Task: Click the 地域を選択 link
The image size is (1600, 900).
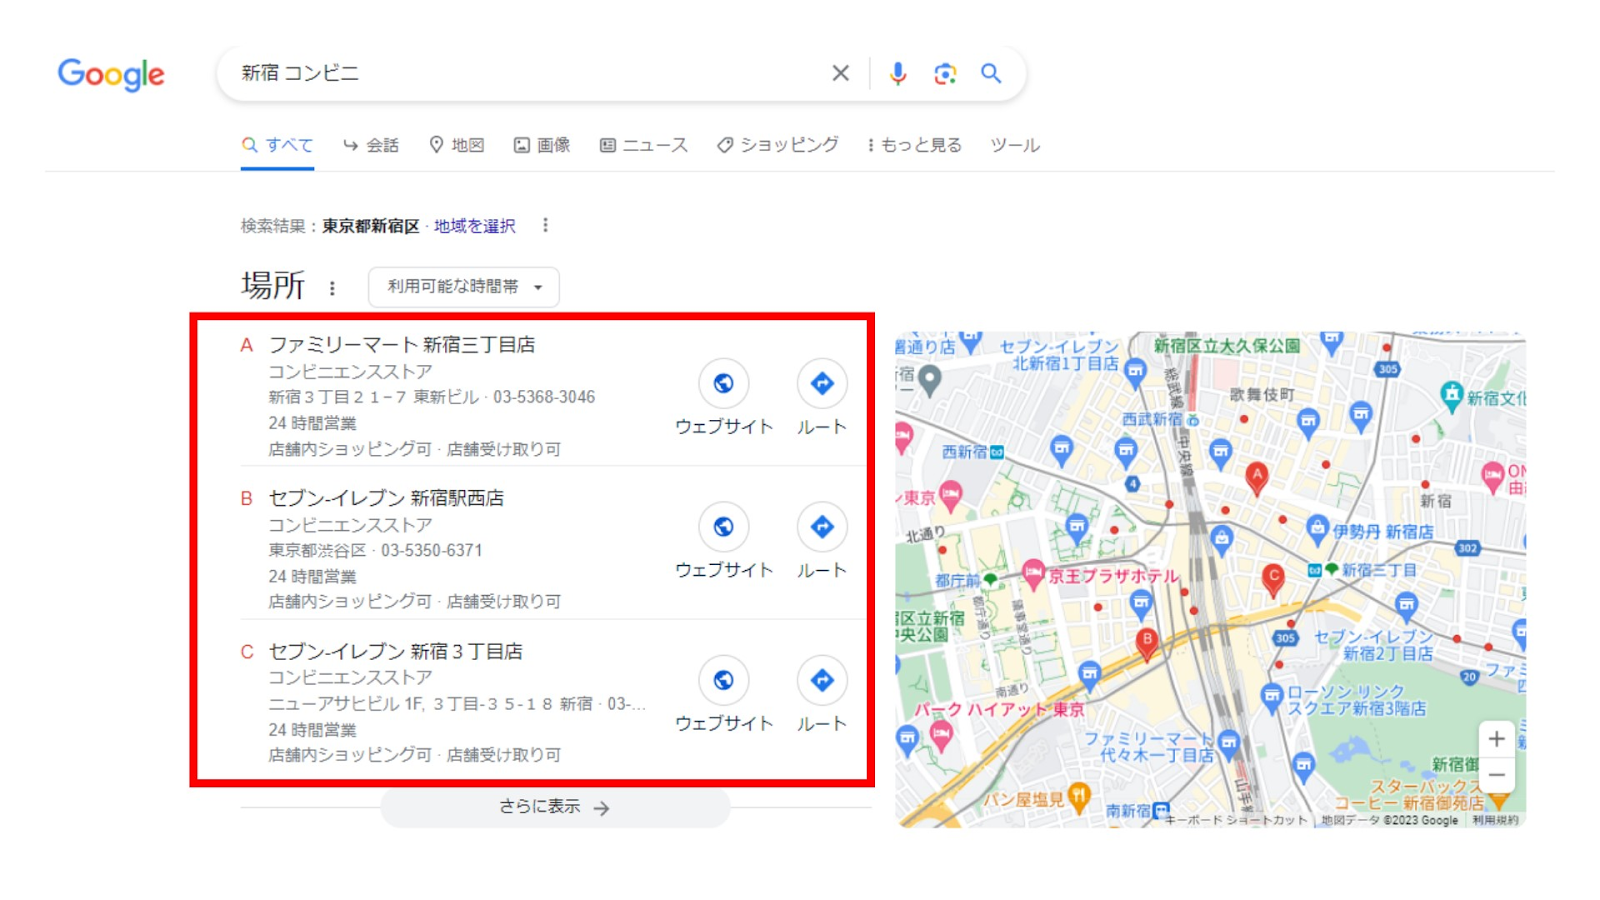Action: pos(475,226)
